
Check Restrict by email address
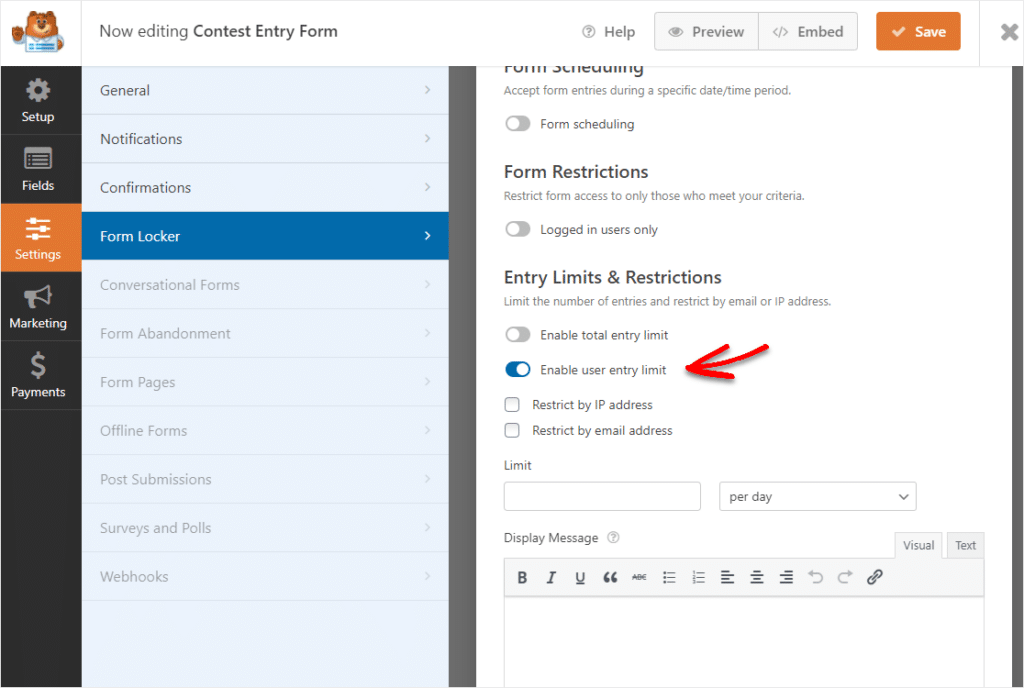tap(512, 430)
